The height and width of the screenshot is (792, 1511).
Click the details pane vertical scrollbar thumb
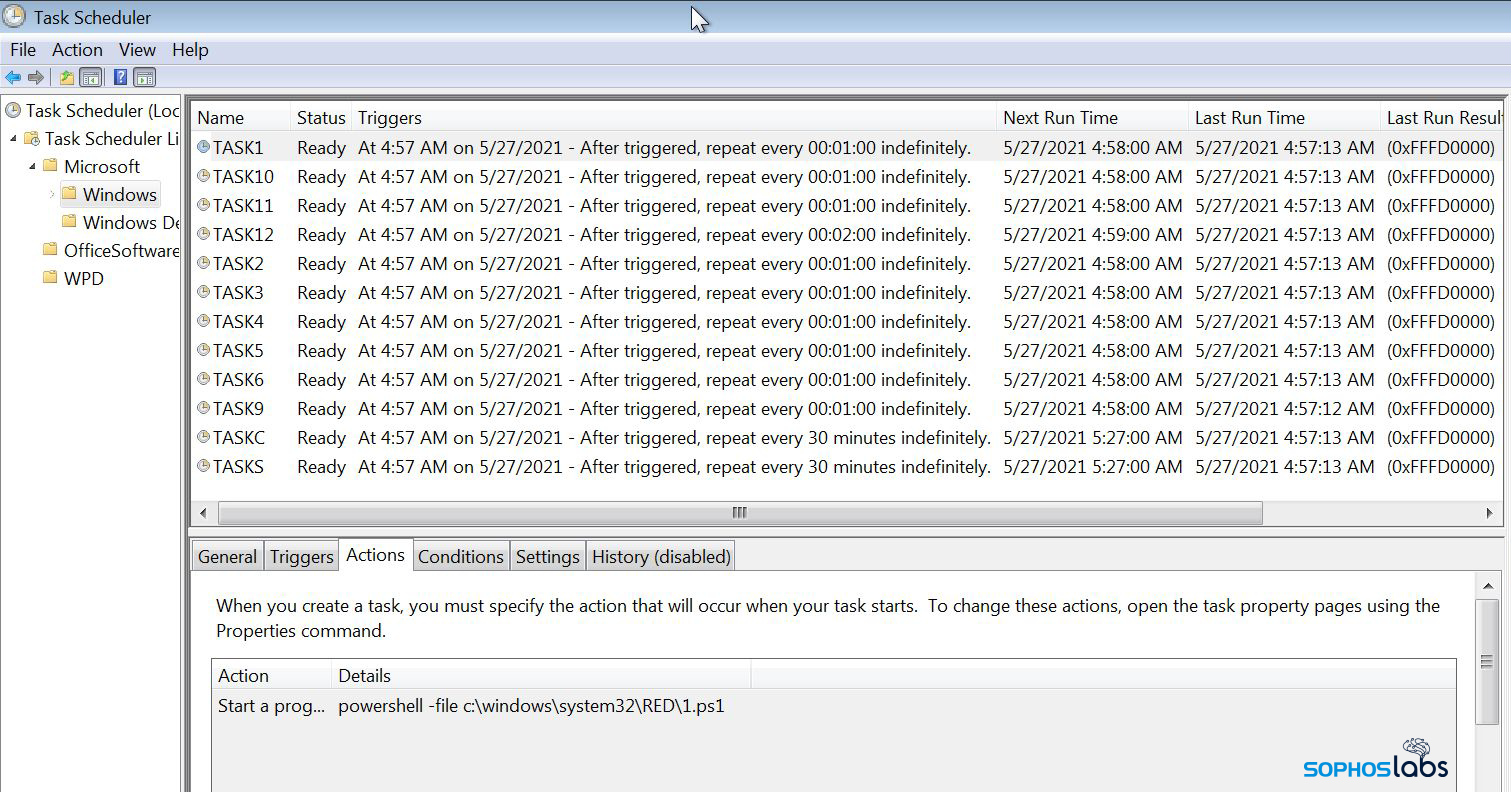click(1487, 662)
